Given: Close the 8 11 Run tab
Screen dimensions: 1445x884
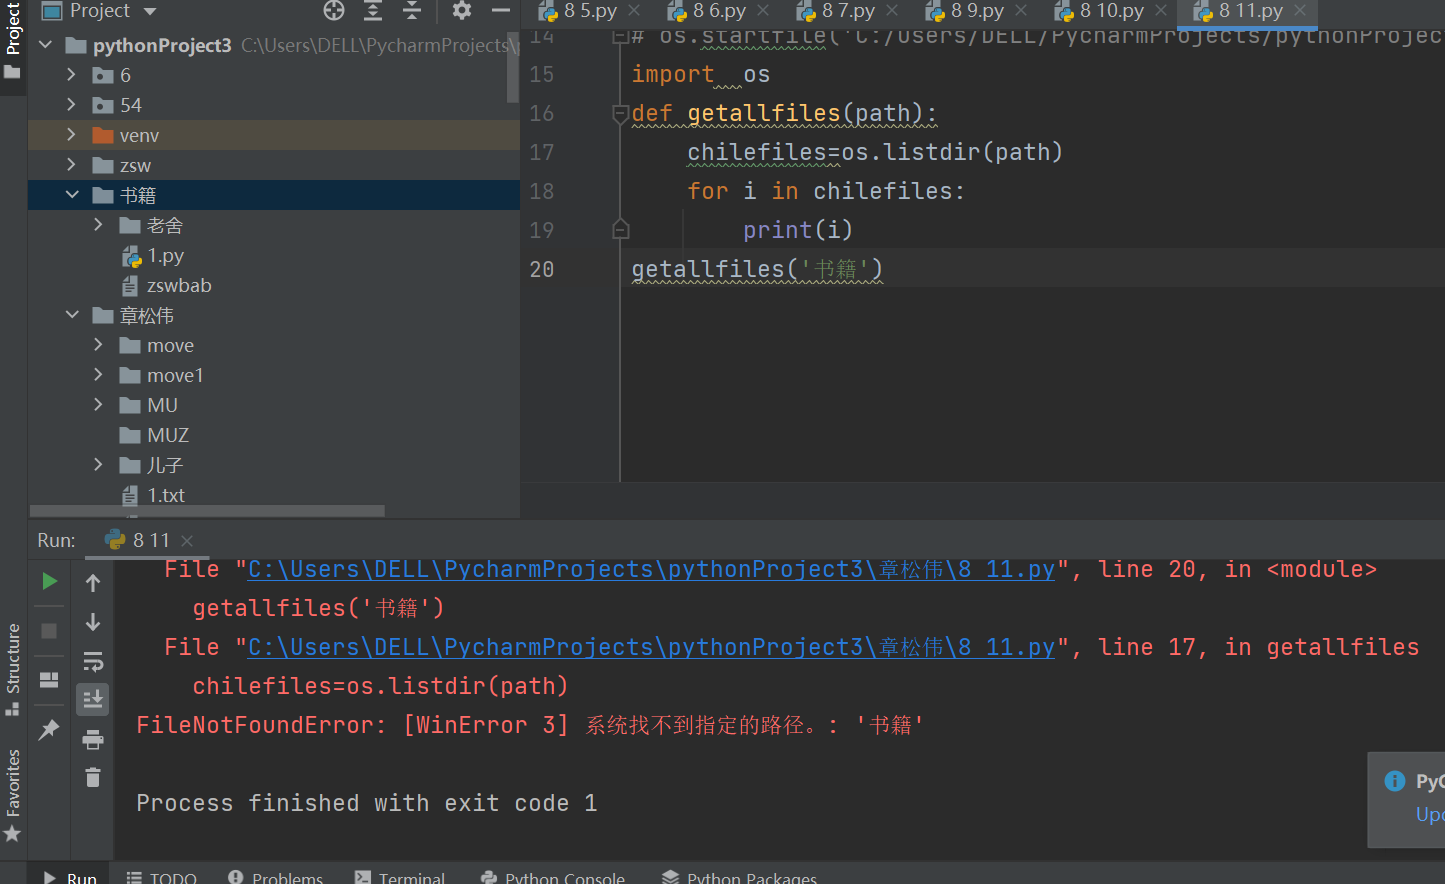Looking at the screenshot, I should pyautogui.click(x=187, y=540).
